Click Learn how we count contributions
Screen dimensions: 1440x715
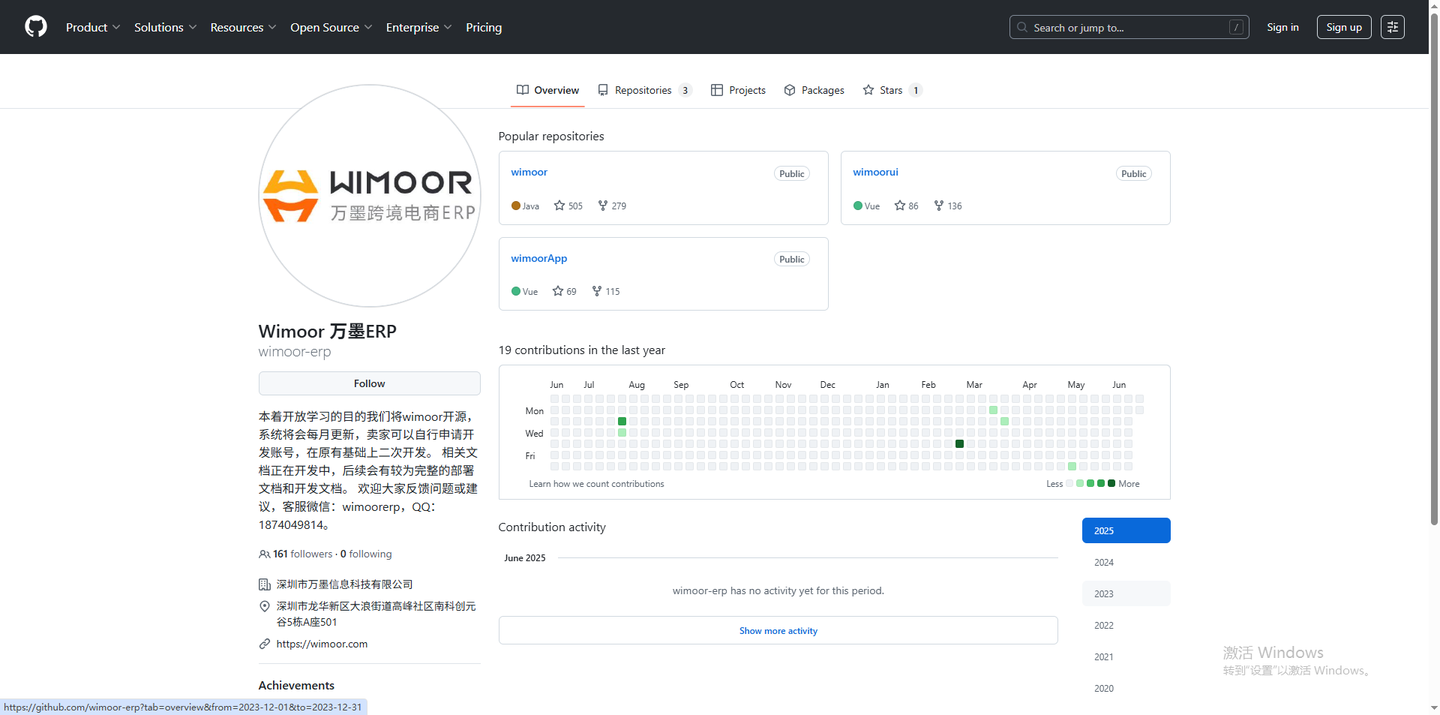coord(596,484)
